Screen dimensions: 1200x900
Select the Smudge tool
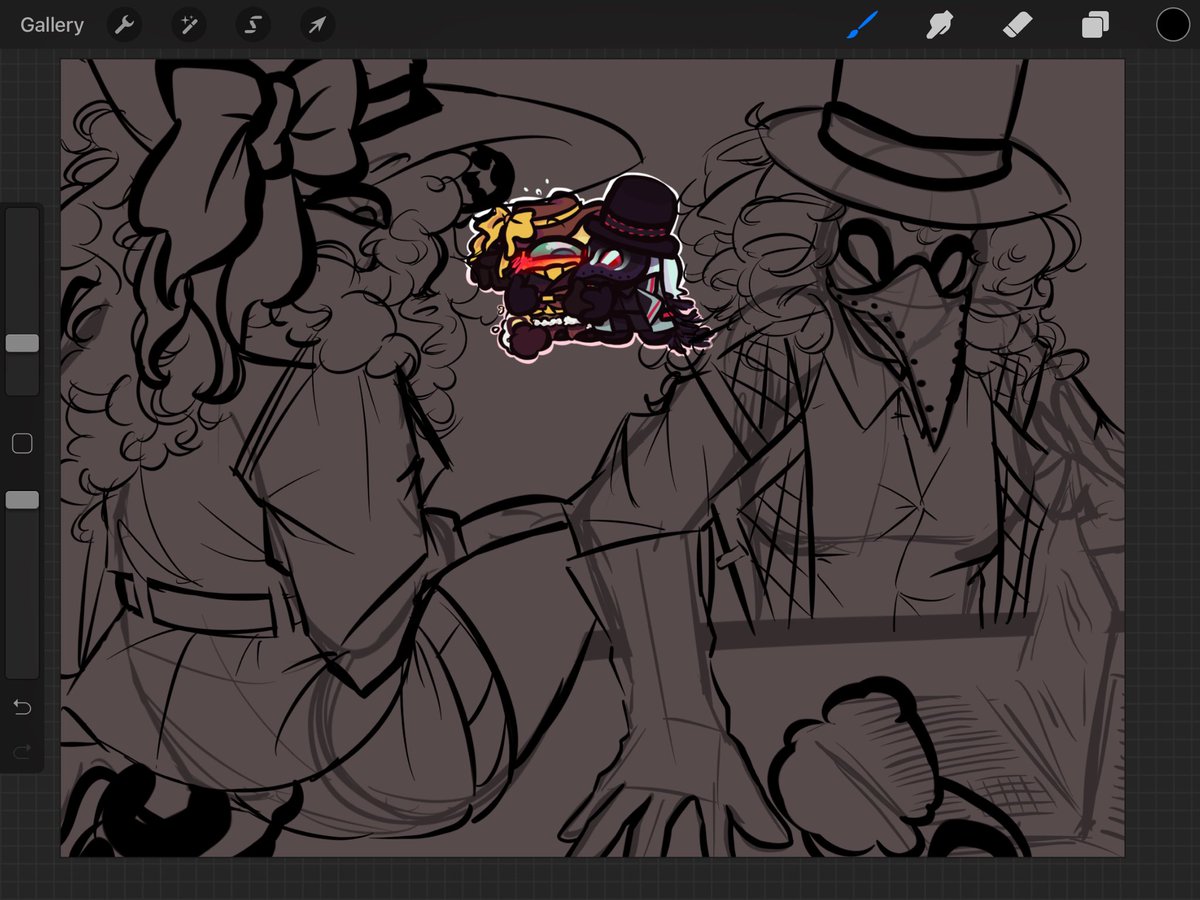tap(939, 25)
